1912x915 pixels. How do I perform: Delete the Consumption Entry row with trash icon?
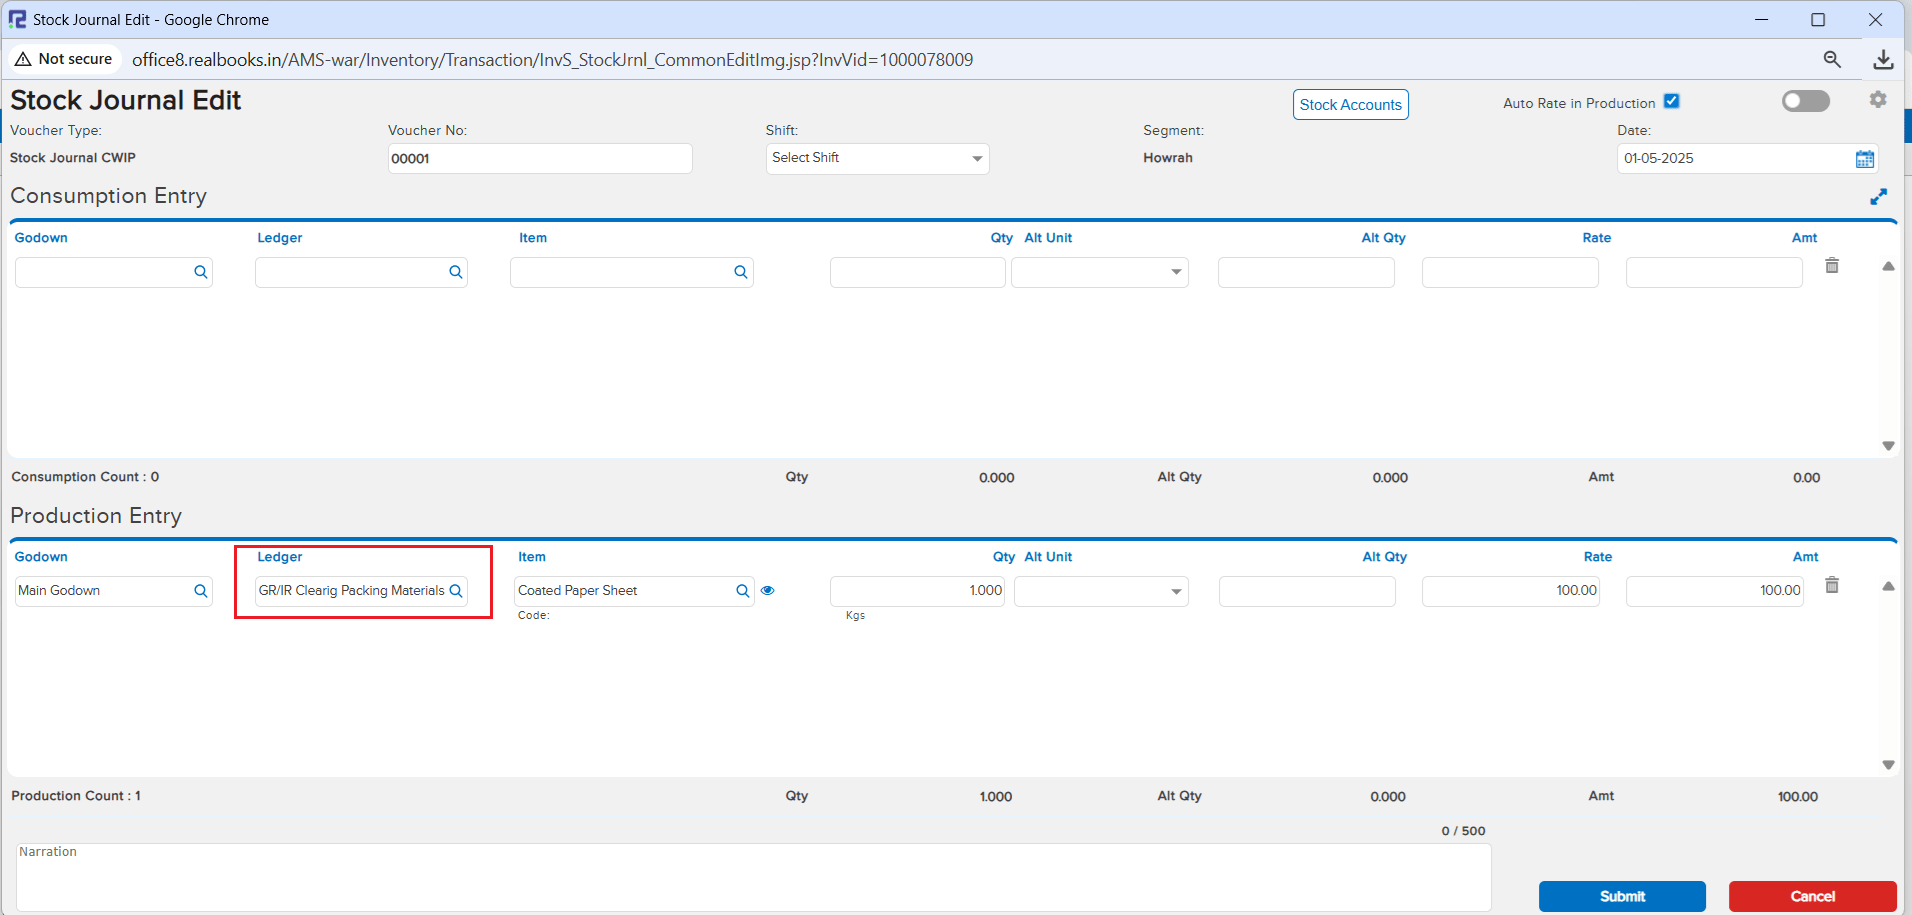coord(1831,266)
